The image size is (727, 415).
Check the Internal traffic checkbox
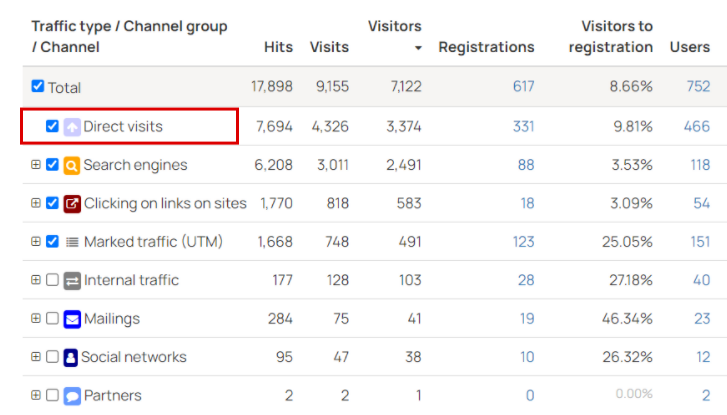coord(52,280)
